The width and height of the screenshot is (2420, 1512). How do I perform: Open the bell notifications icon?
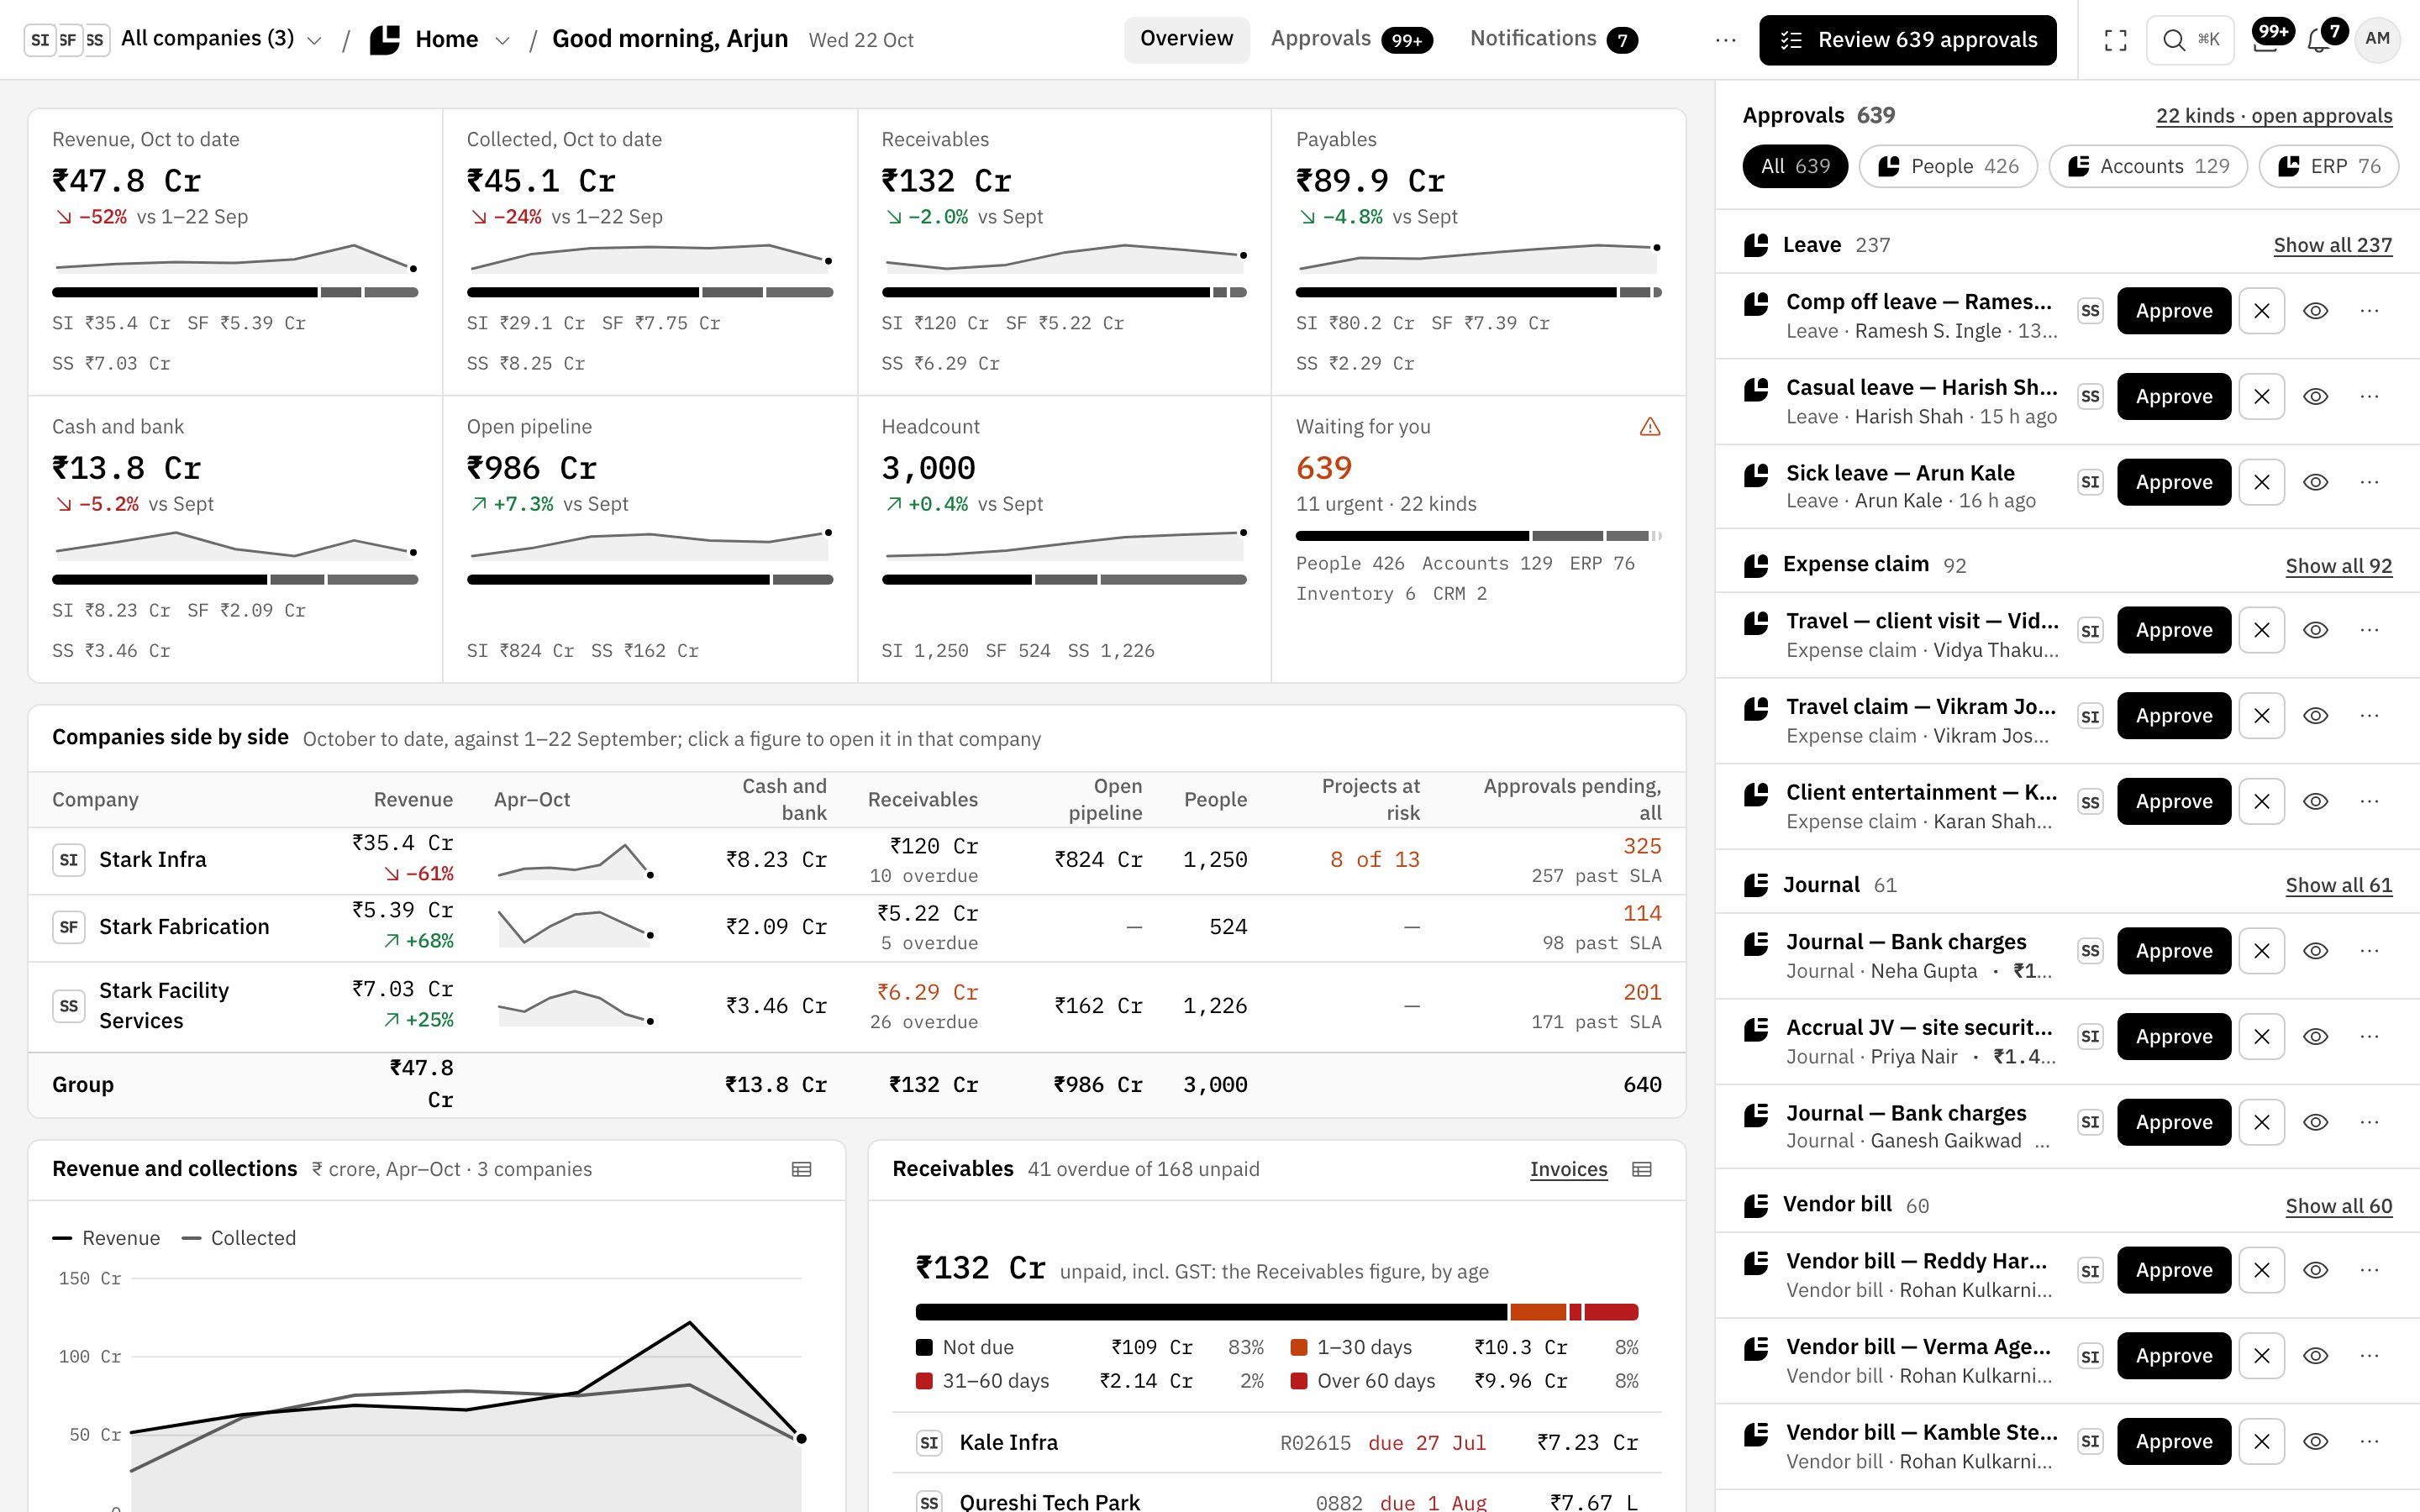pos(2320,40)
